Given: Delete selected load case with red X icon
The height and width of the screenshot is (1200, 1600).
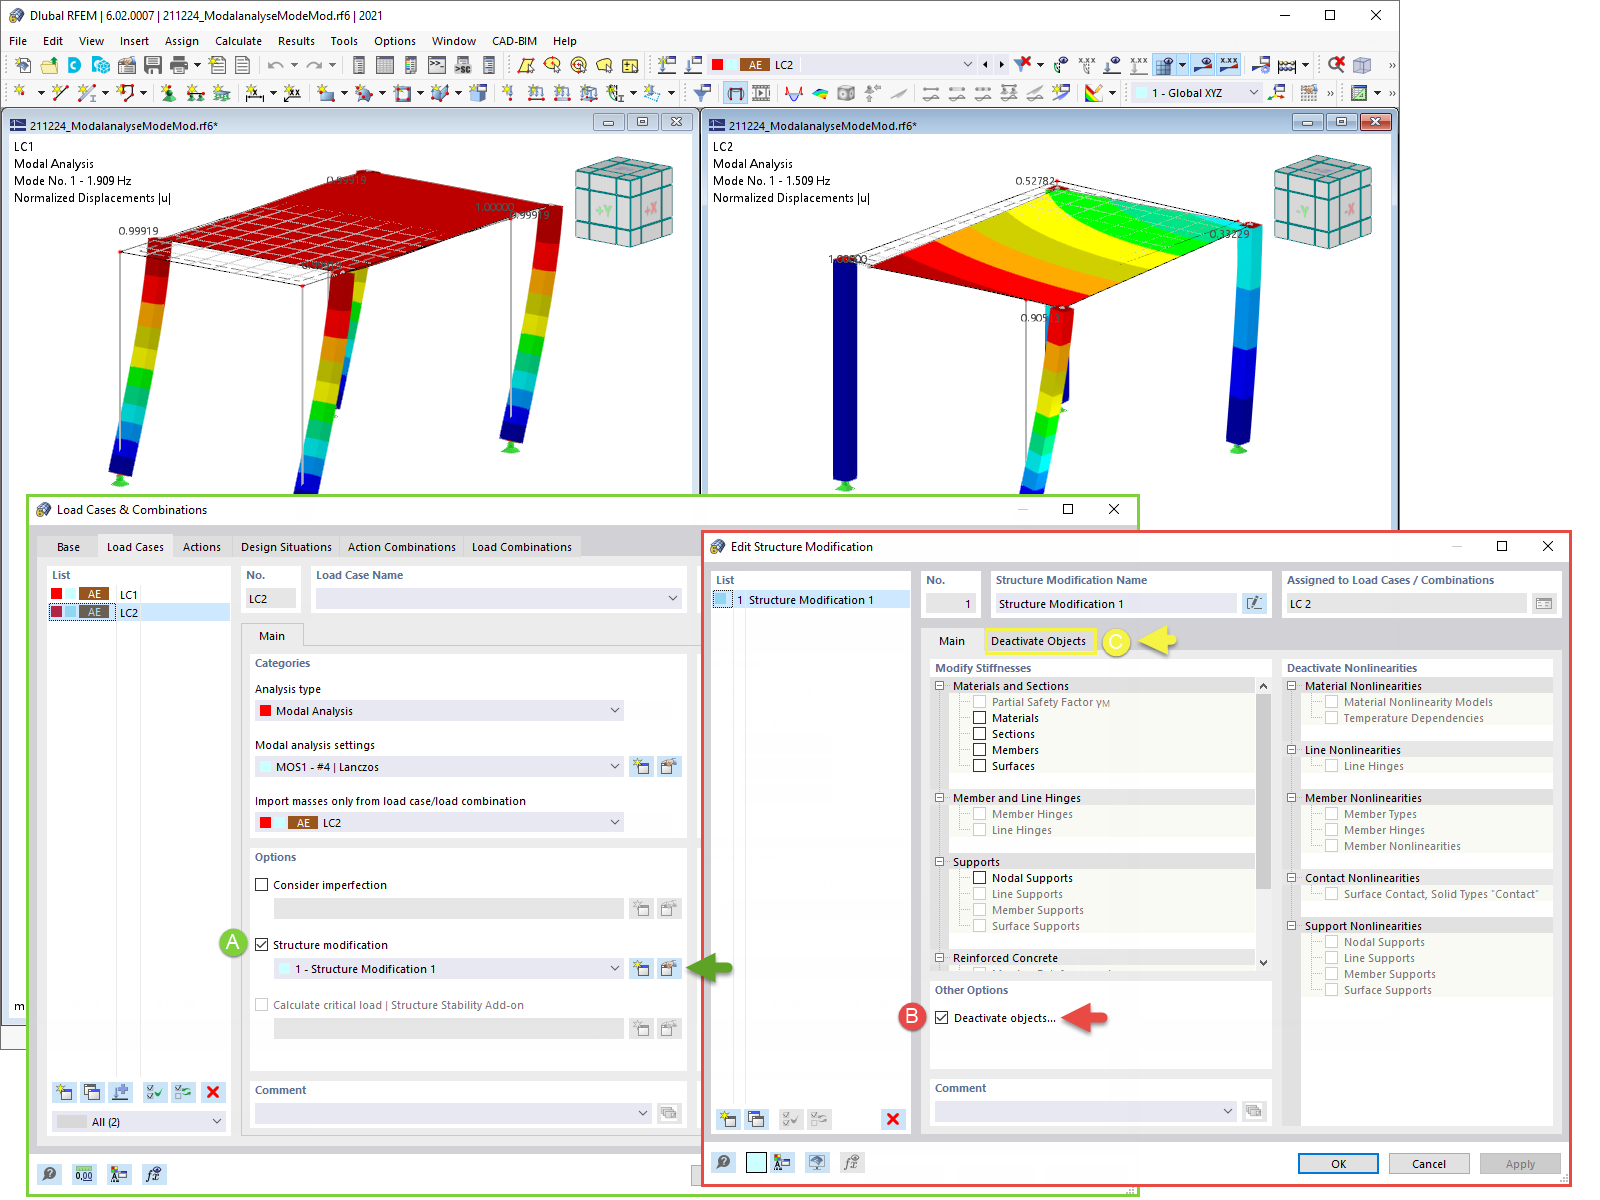Looking at the screenshot, I should coord(213,1092).
